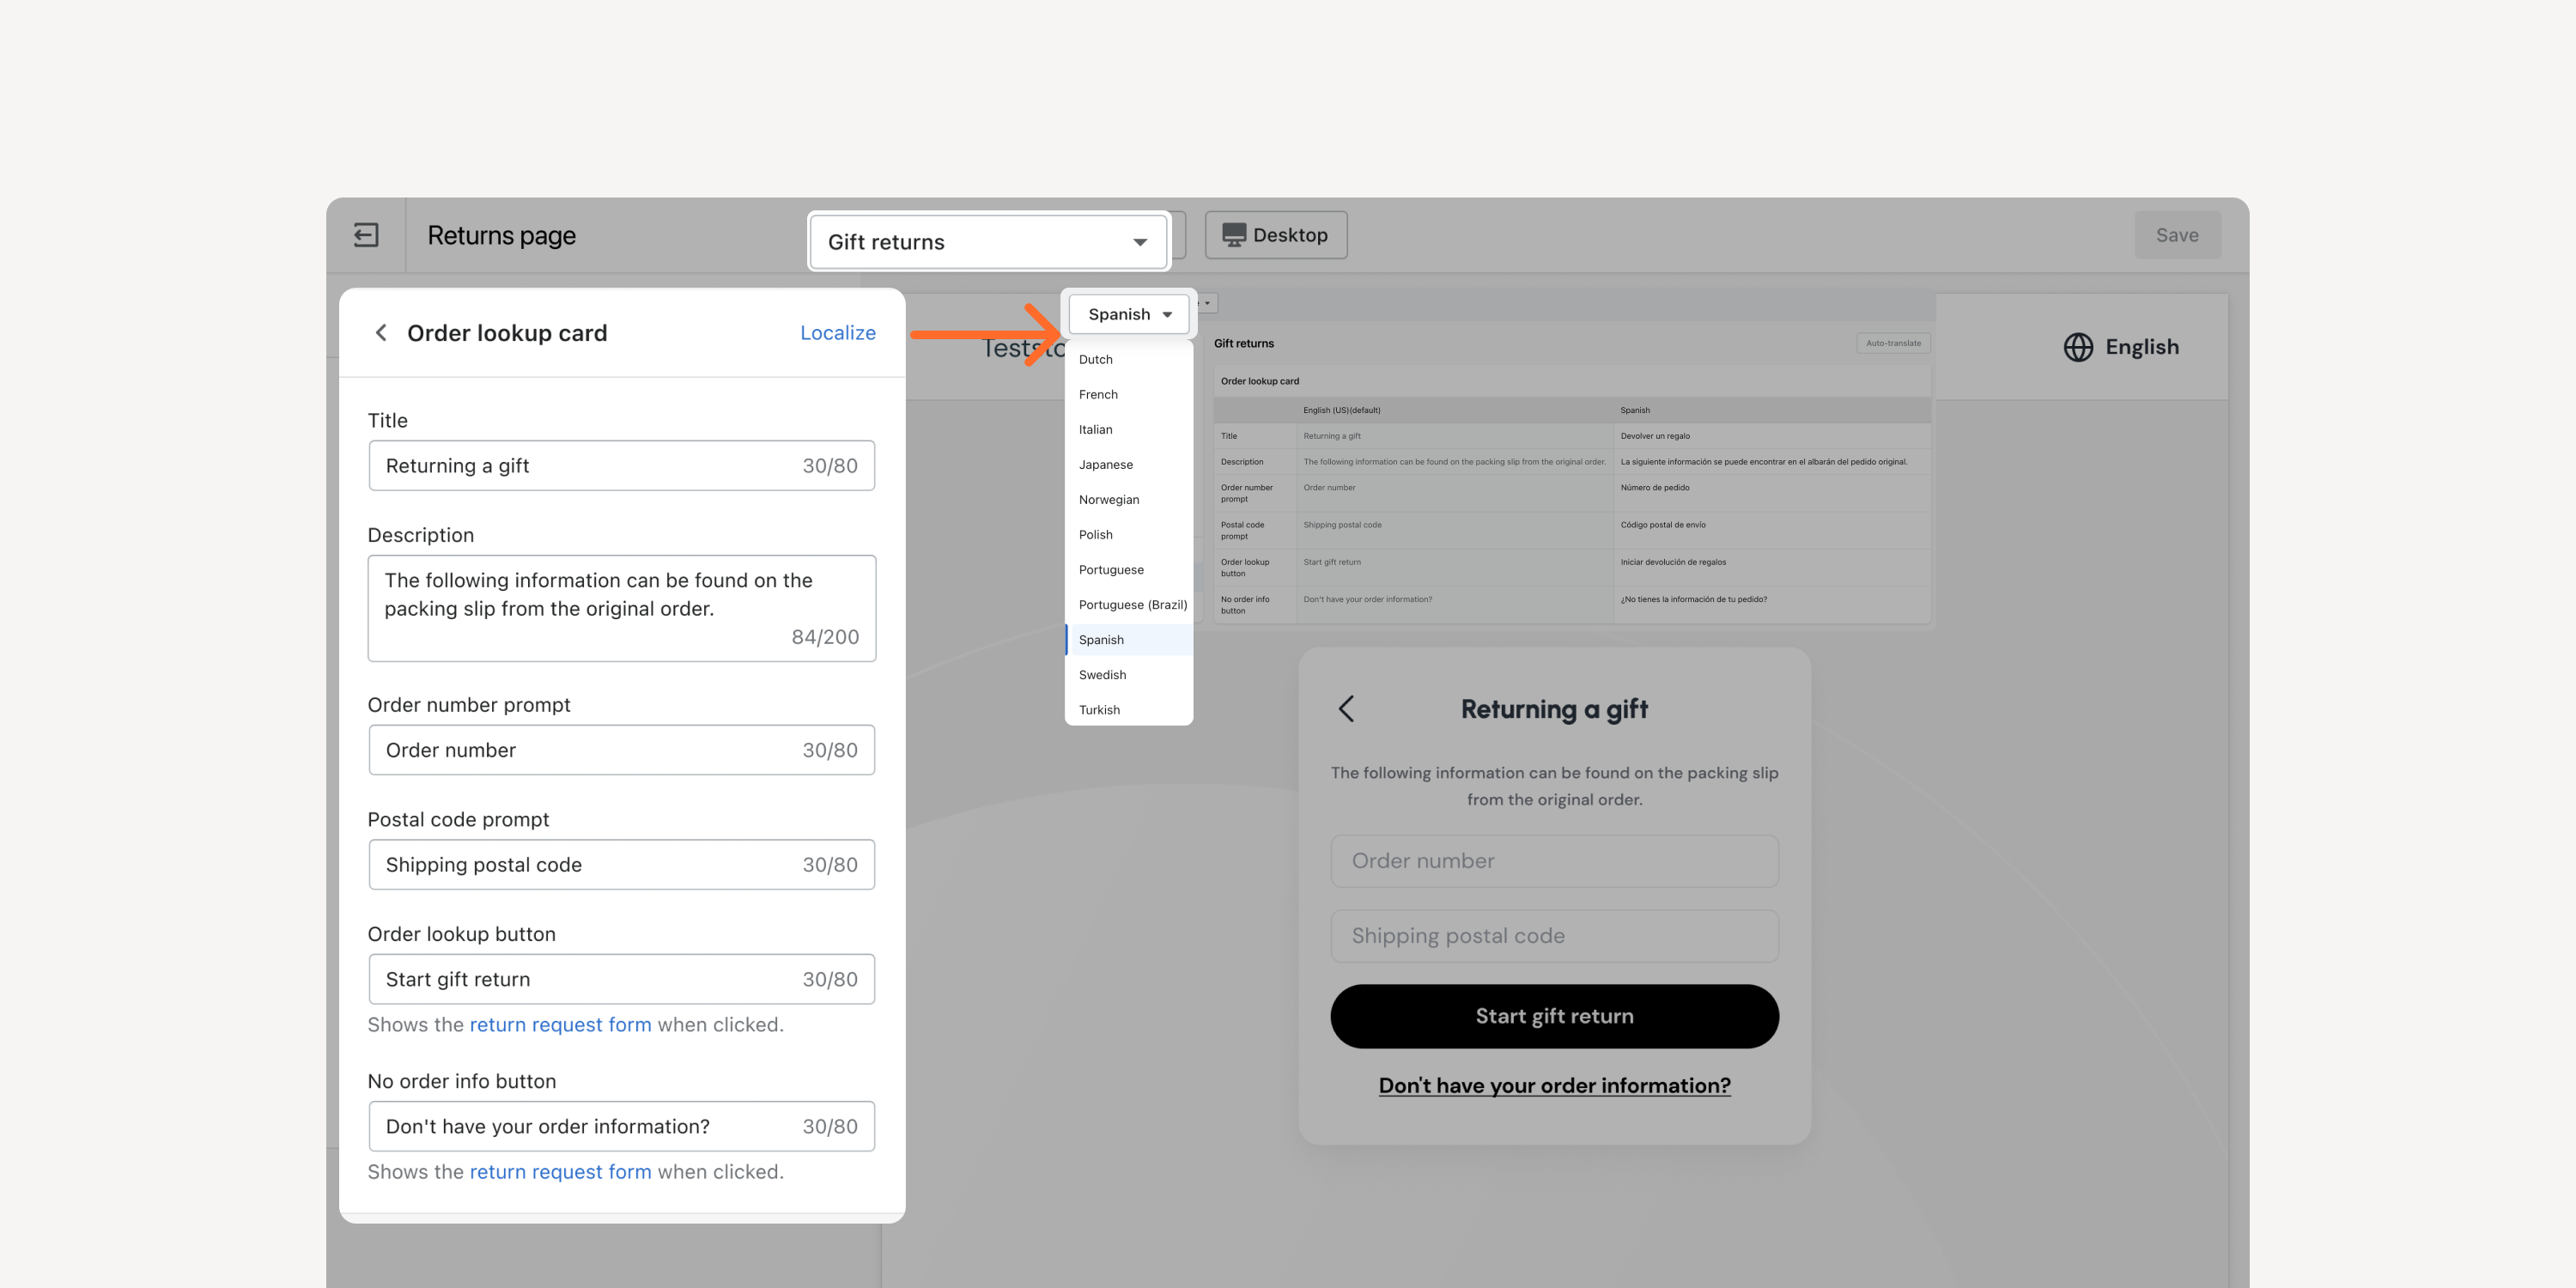Screen dimensions: 2576x1288
Task: Click the Description text area
Action: pyautogui.click(x=621, y=608)
